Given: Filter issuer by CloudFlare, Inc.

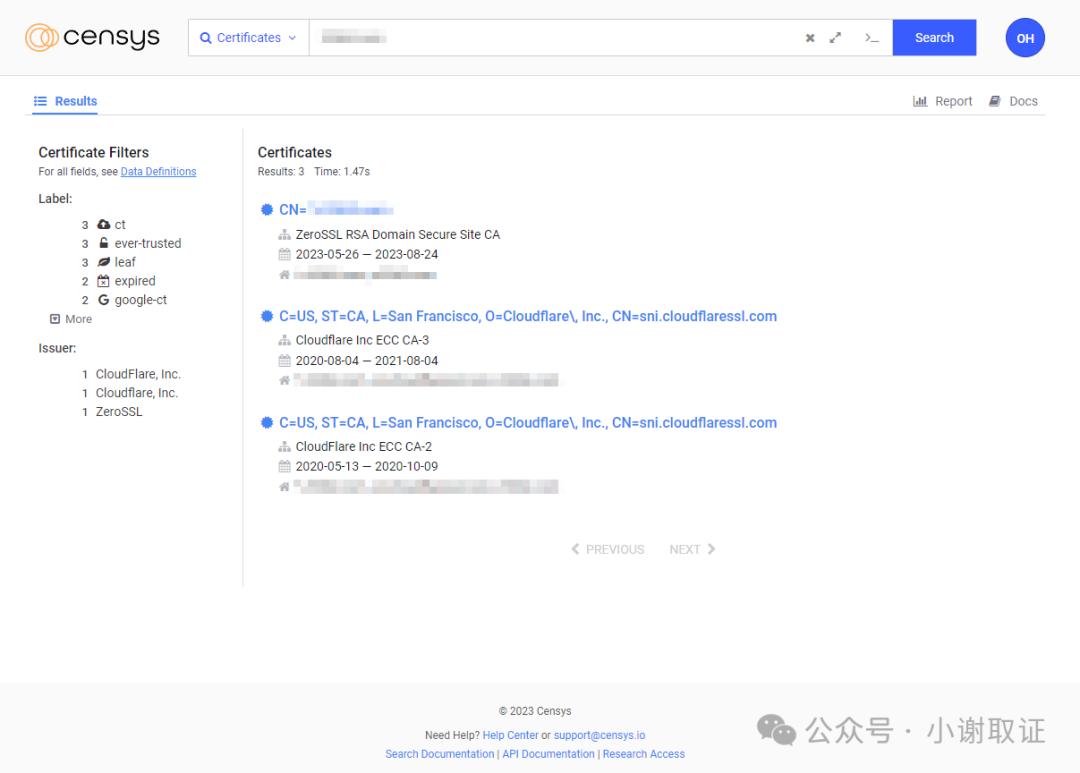Looking at the screenshot, I should [x=138, y=374].
